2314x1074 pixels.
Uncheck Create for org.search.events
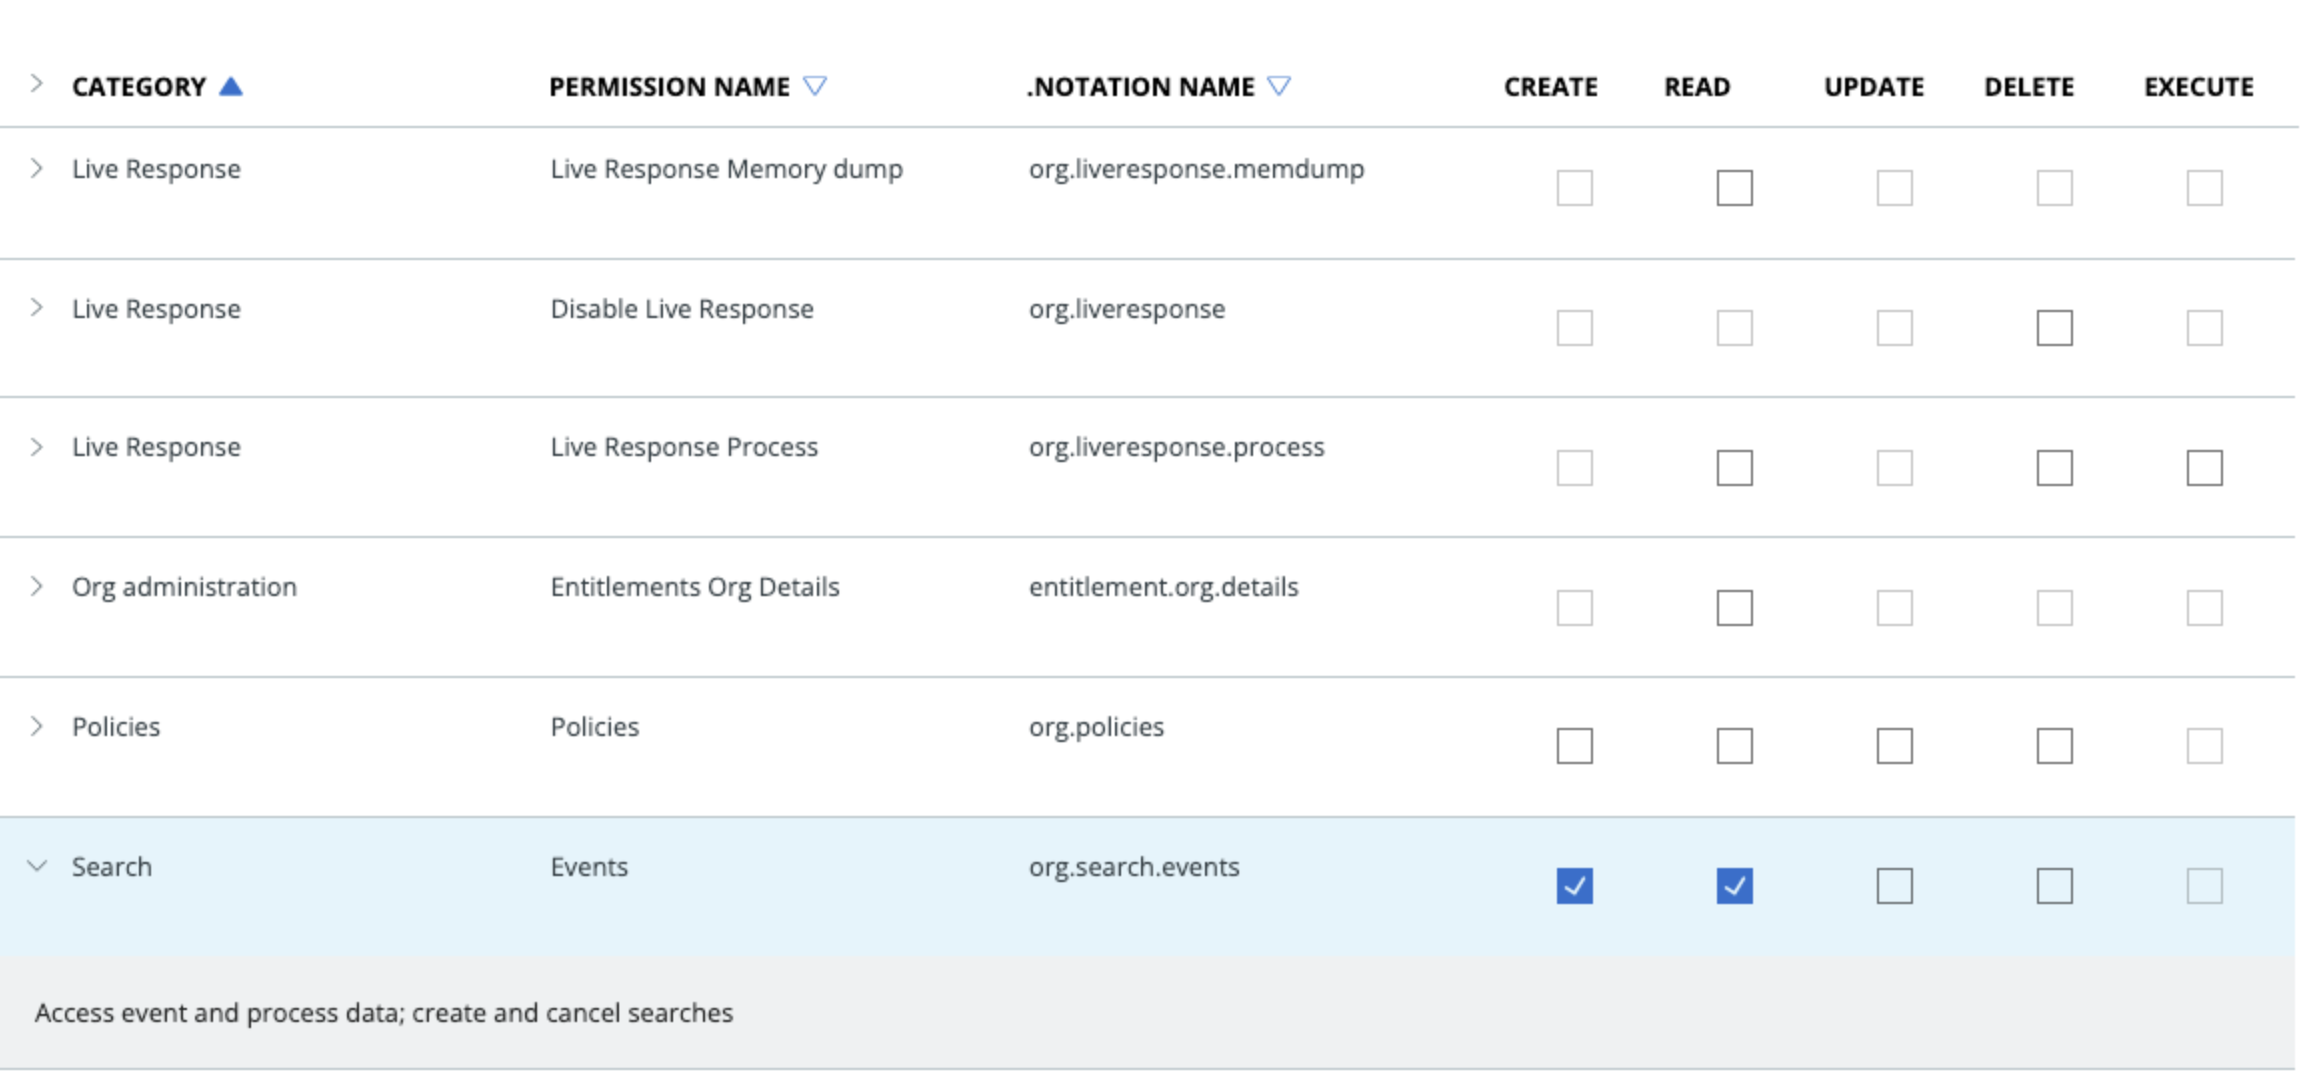tap(1574, 886)
